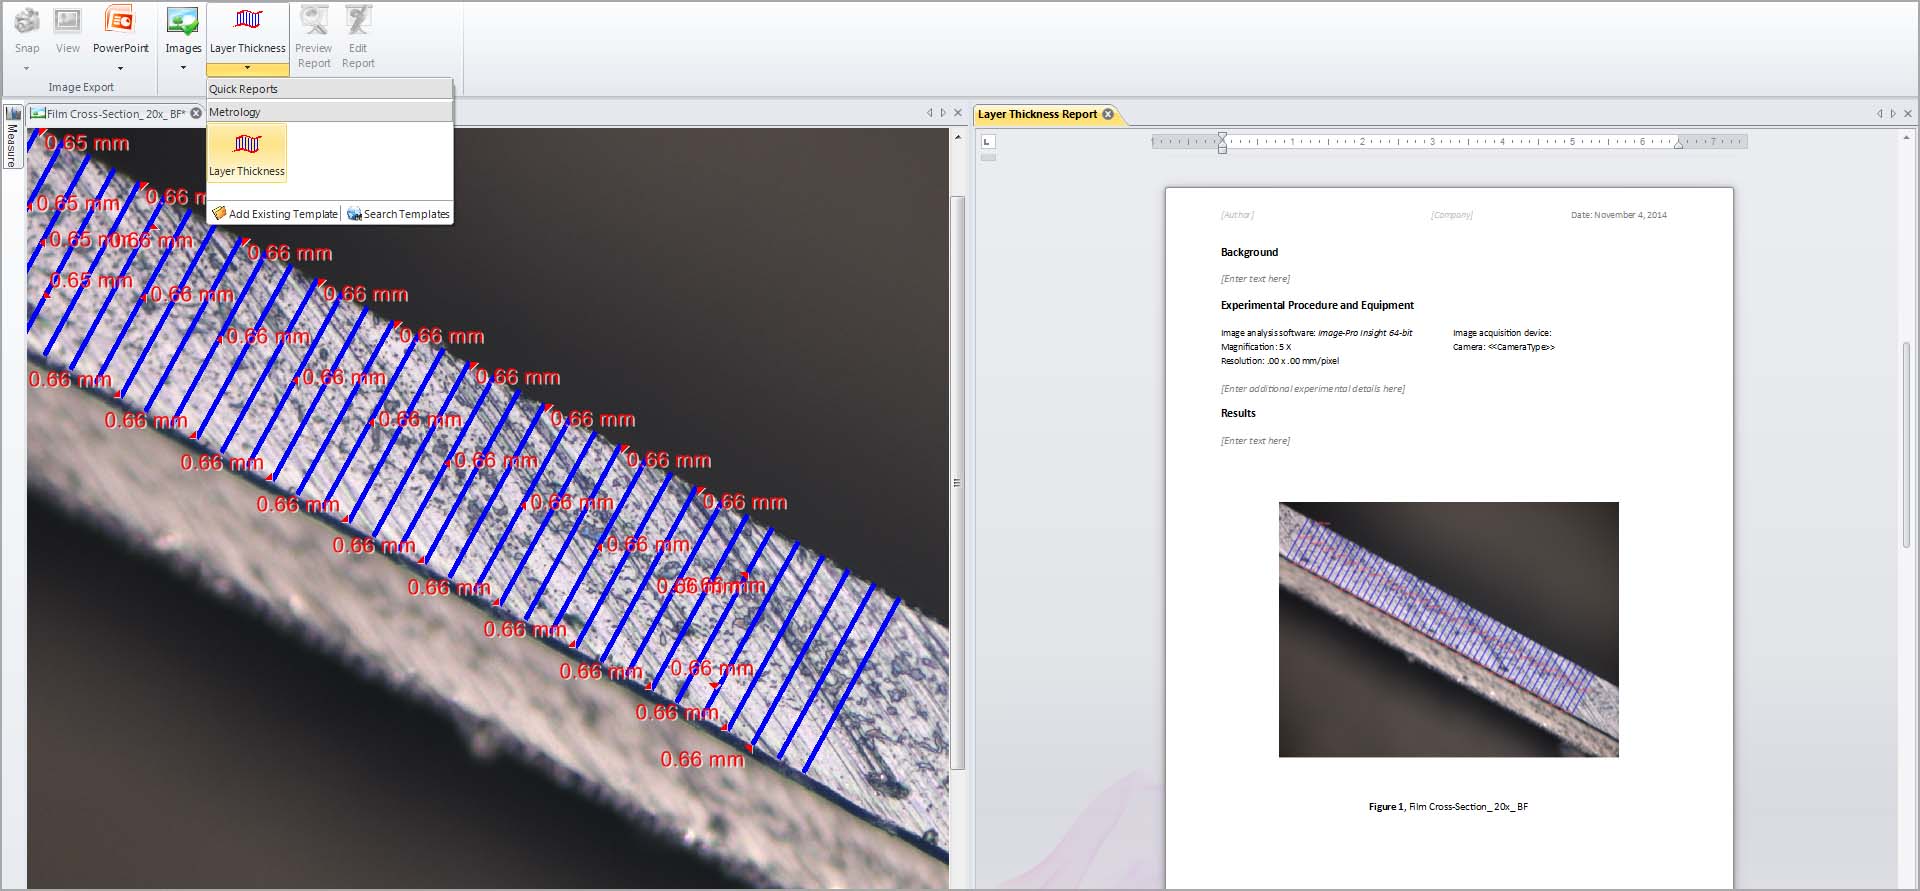Expand the Snap dropdown arrow
This screenshot has height=891, width=1920.
point(27,69)
